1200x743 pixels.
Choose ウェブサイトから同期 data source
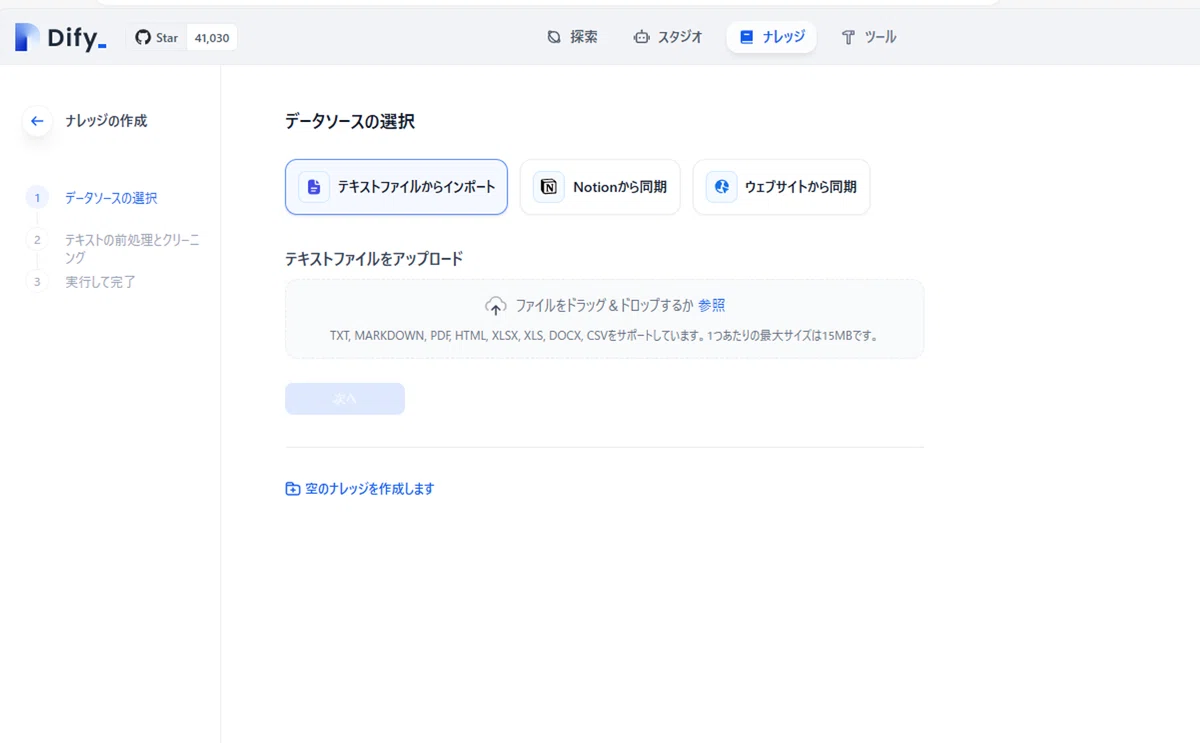tap(781, 187)
